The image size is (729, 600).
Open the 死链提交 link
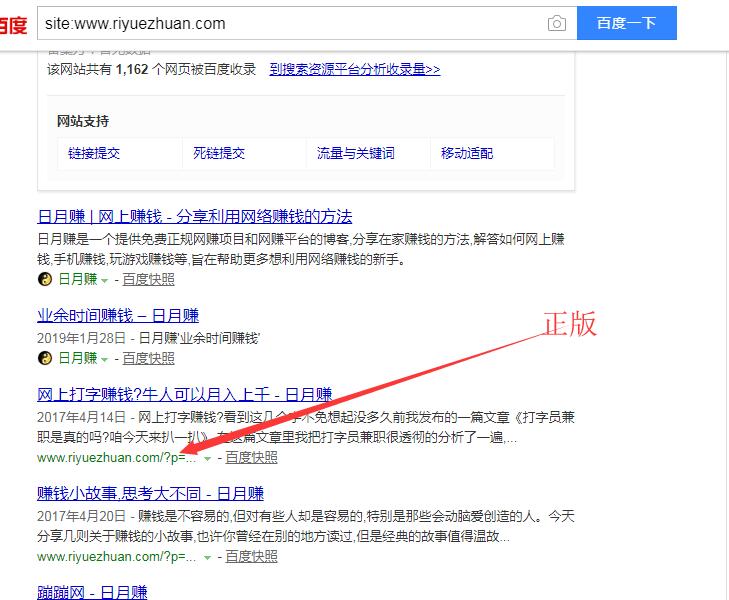219,153
